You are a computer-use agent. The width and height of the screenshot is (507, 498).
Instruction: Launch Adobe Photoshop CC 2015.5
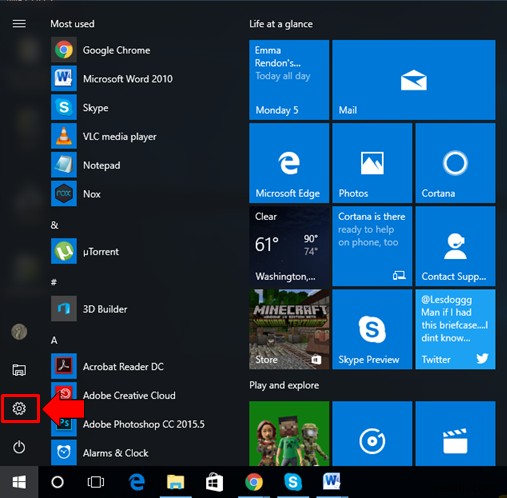tap(133, 424)
